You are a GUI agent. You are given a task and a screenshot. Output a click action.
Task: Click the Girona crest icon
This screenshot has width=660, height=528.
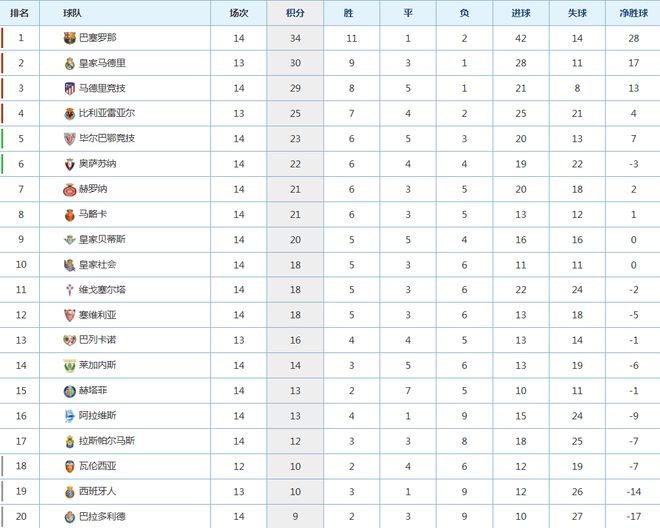tap(69, 190)
